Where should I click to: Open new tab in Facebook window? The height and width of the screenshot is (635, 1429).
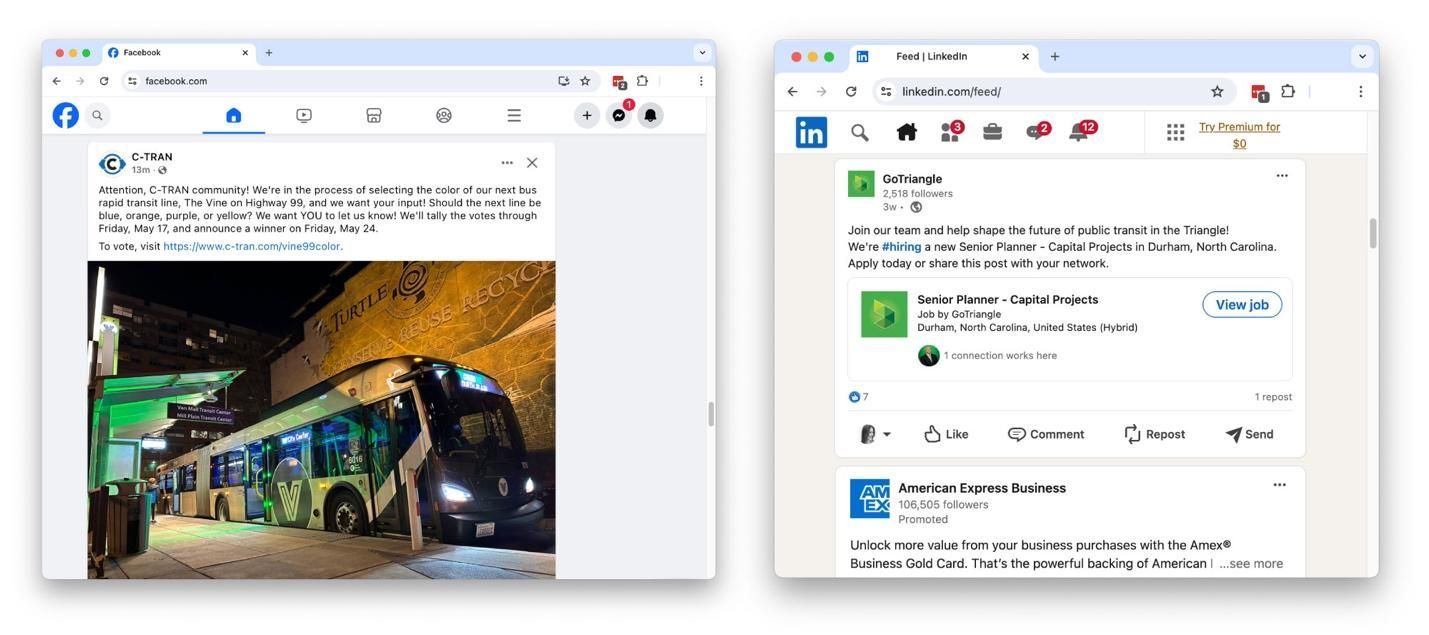[x=269, y=53]
